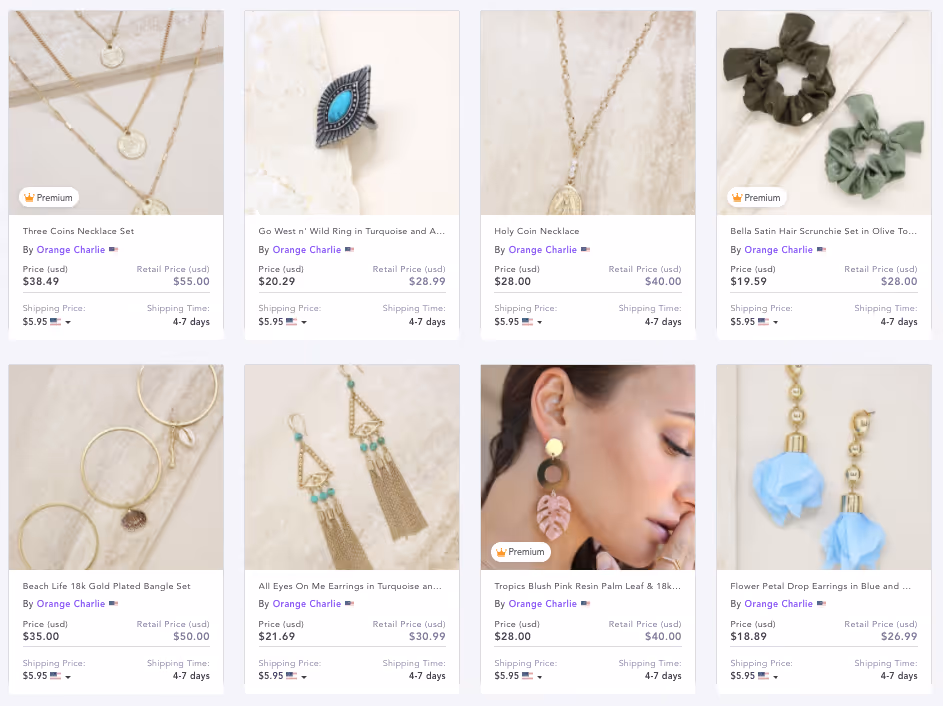The height and width of the screenshot is (706, 943).
Task: Expand shipping dropdown for Bella Satin Scrunchie Set
Action: [x=775, y=322]
